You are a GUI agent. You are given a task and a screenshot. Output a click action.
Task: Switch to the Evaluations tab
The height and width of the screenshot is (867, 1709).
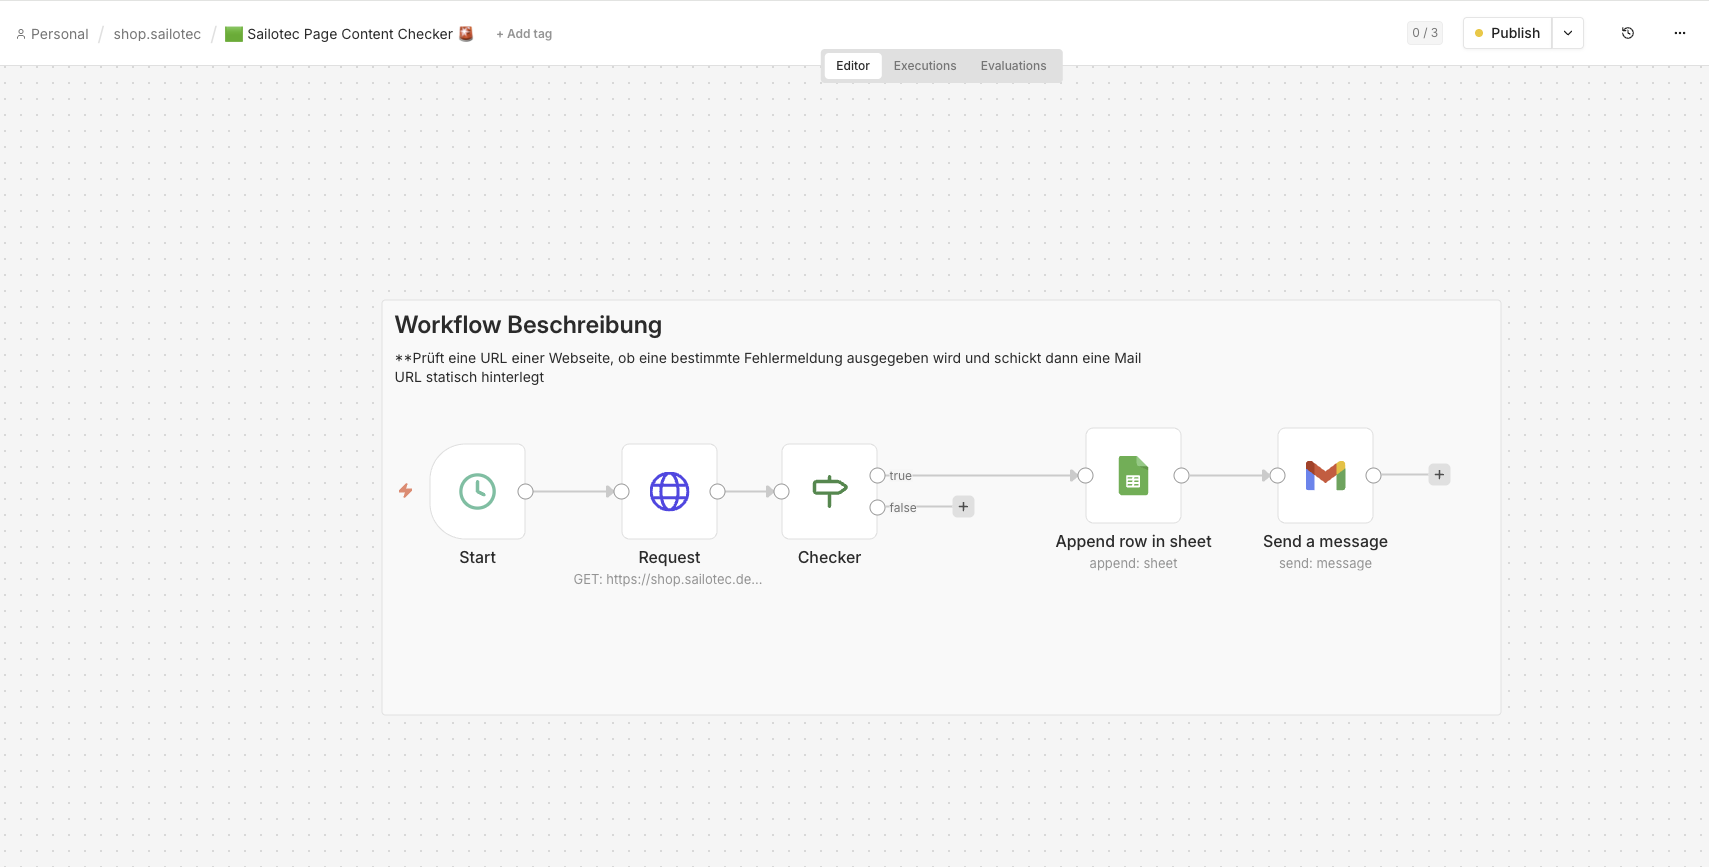1013,66
